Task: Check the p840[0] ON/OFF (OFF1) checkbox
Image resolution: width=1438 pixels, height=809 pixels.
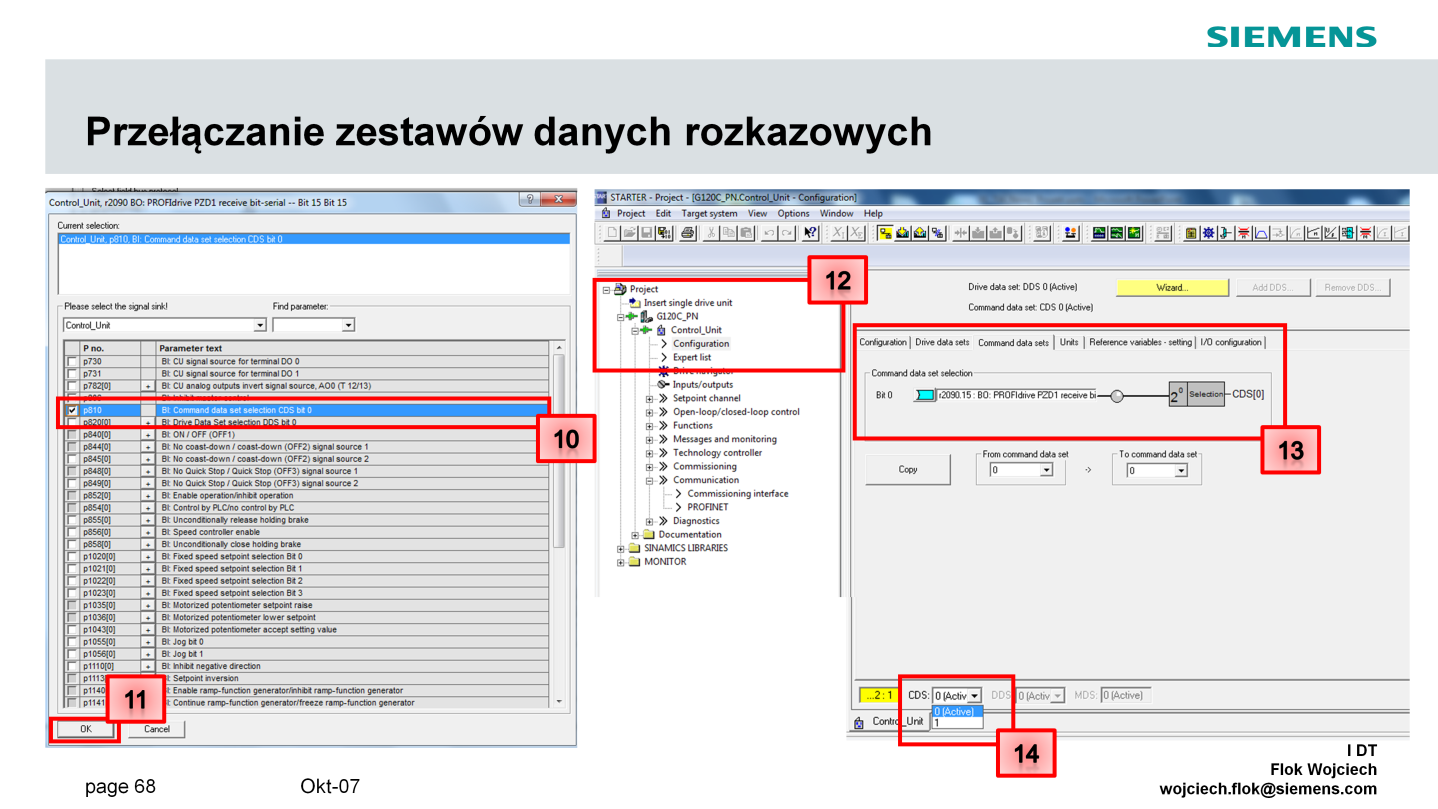Action: point(71,434)
